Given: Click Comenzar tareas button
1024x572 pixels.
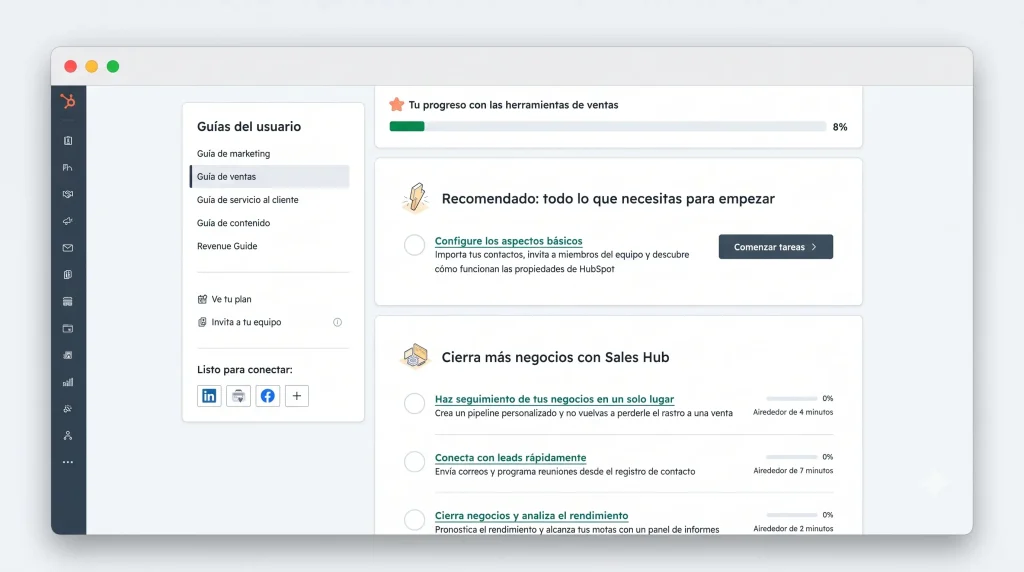Looking at the screenshot, I should [776, 247].
